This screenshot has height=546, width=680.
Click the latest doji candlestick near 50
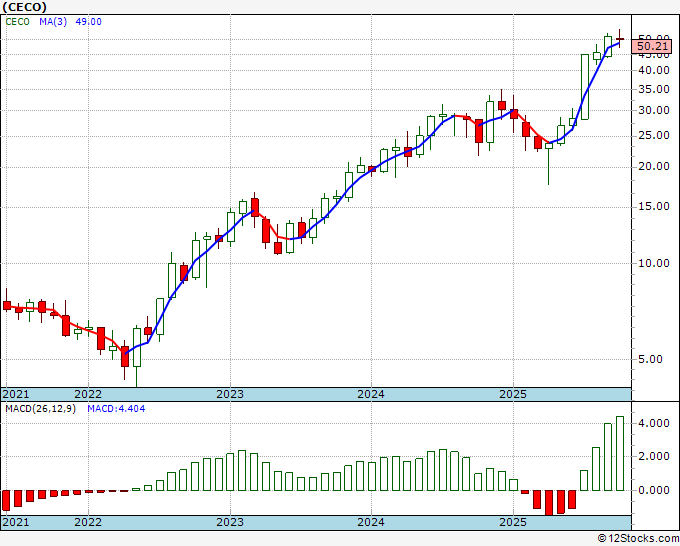(620, 39)
